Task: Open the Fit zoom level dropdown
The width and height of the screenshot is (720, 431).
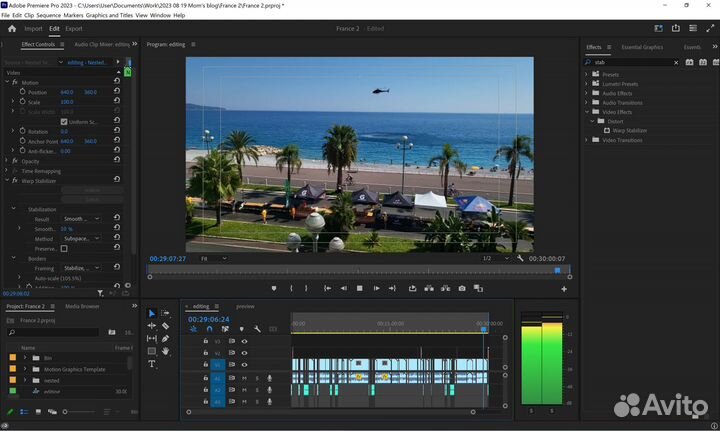Action: point(213,258)
